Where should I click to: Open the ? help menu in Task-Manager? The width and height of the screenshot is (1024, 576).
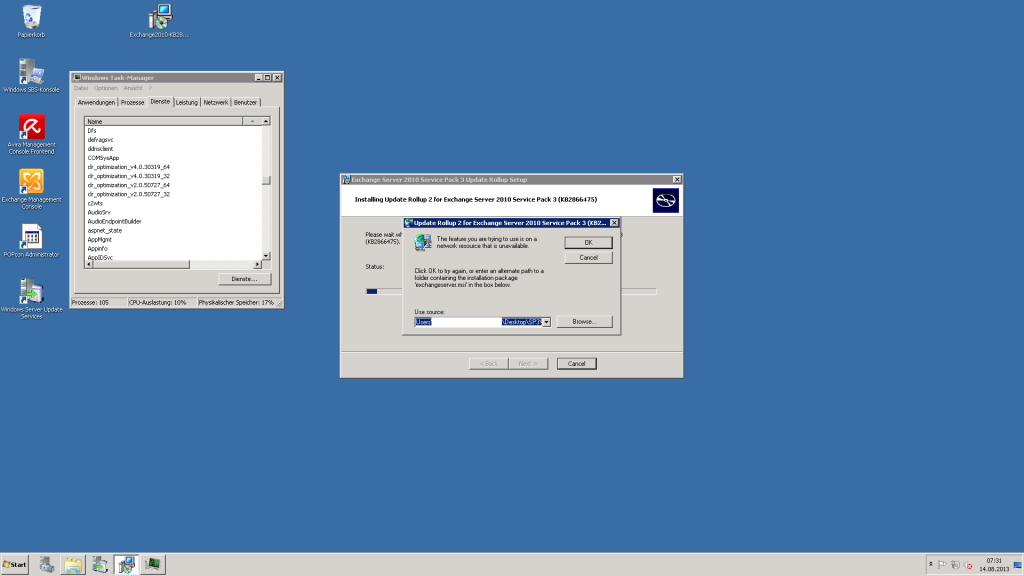coord(150,88)
